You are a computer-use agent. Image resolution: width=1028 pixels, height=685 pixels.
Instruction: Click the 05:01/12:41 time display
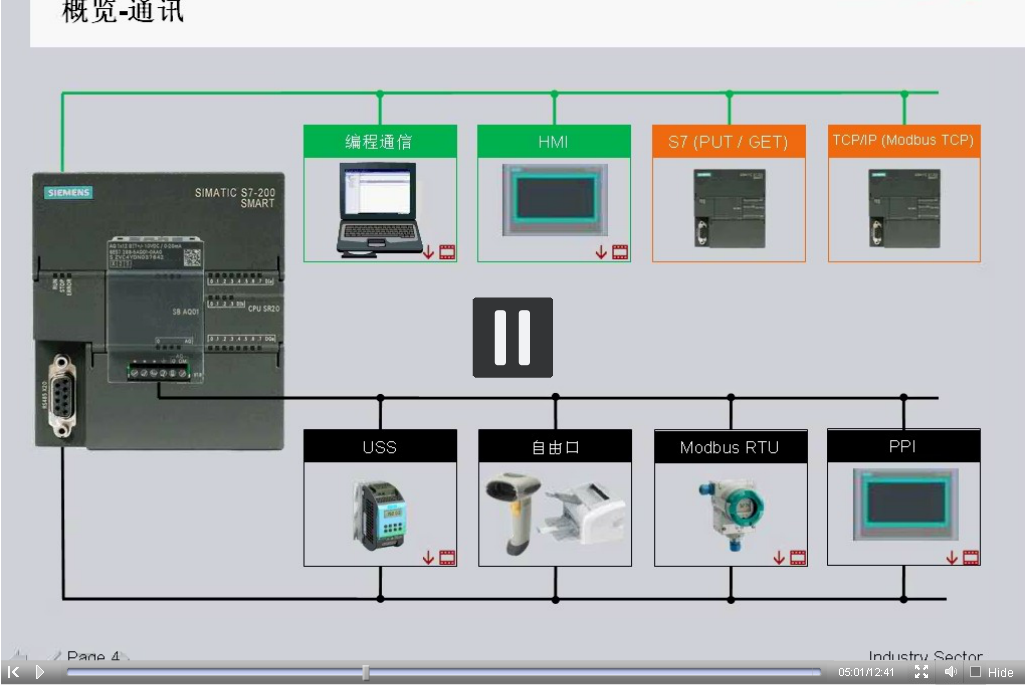click(865, 673)
